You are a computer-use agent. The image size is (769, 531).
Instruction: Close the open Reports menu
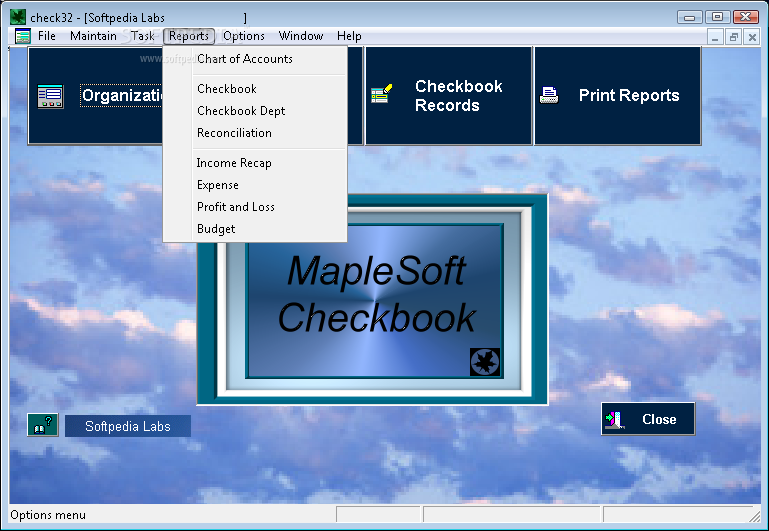(189, 36)
